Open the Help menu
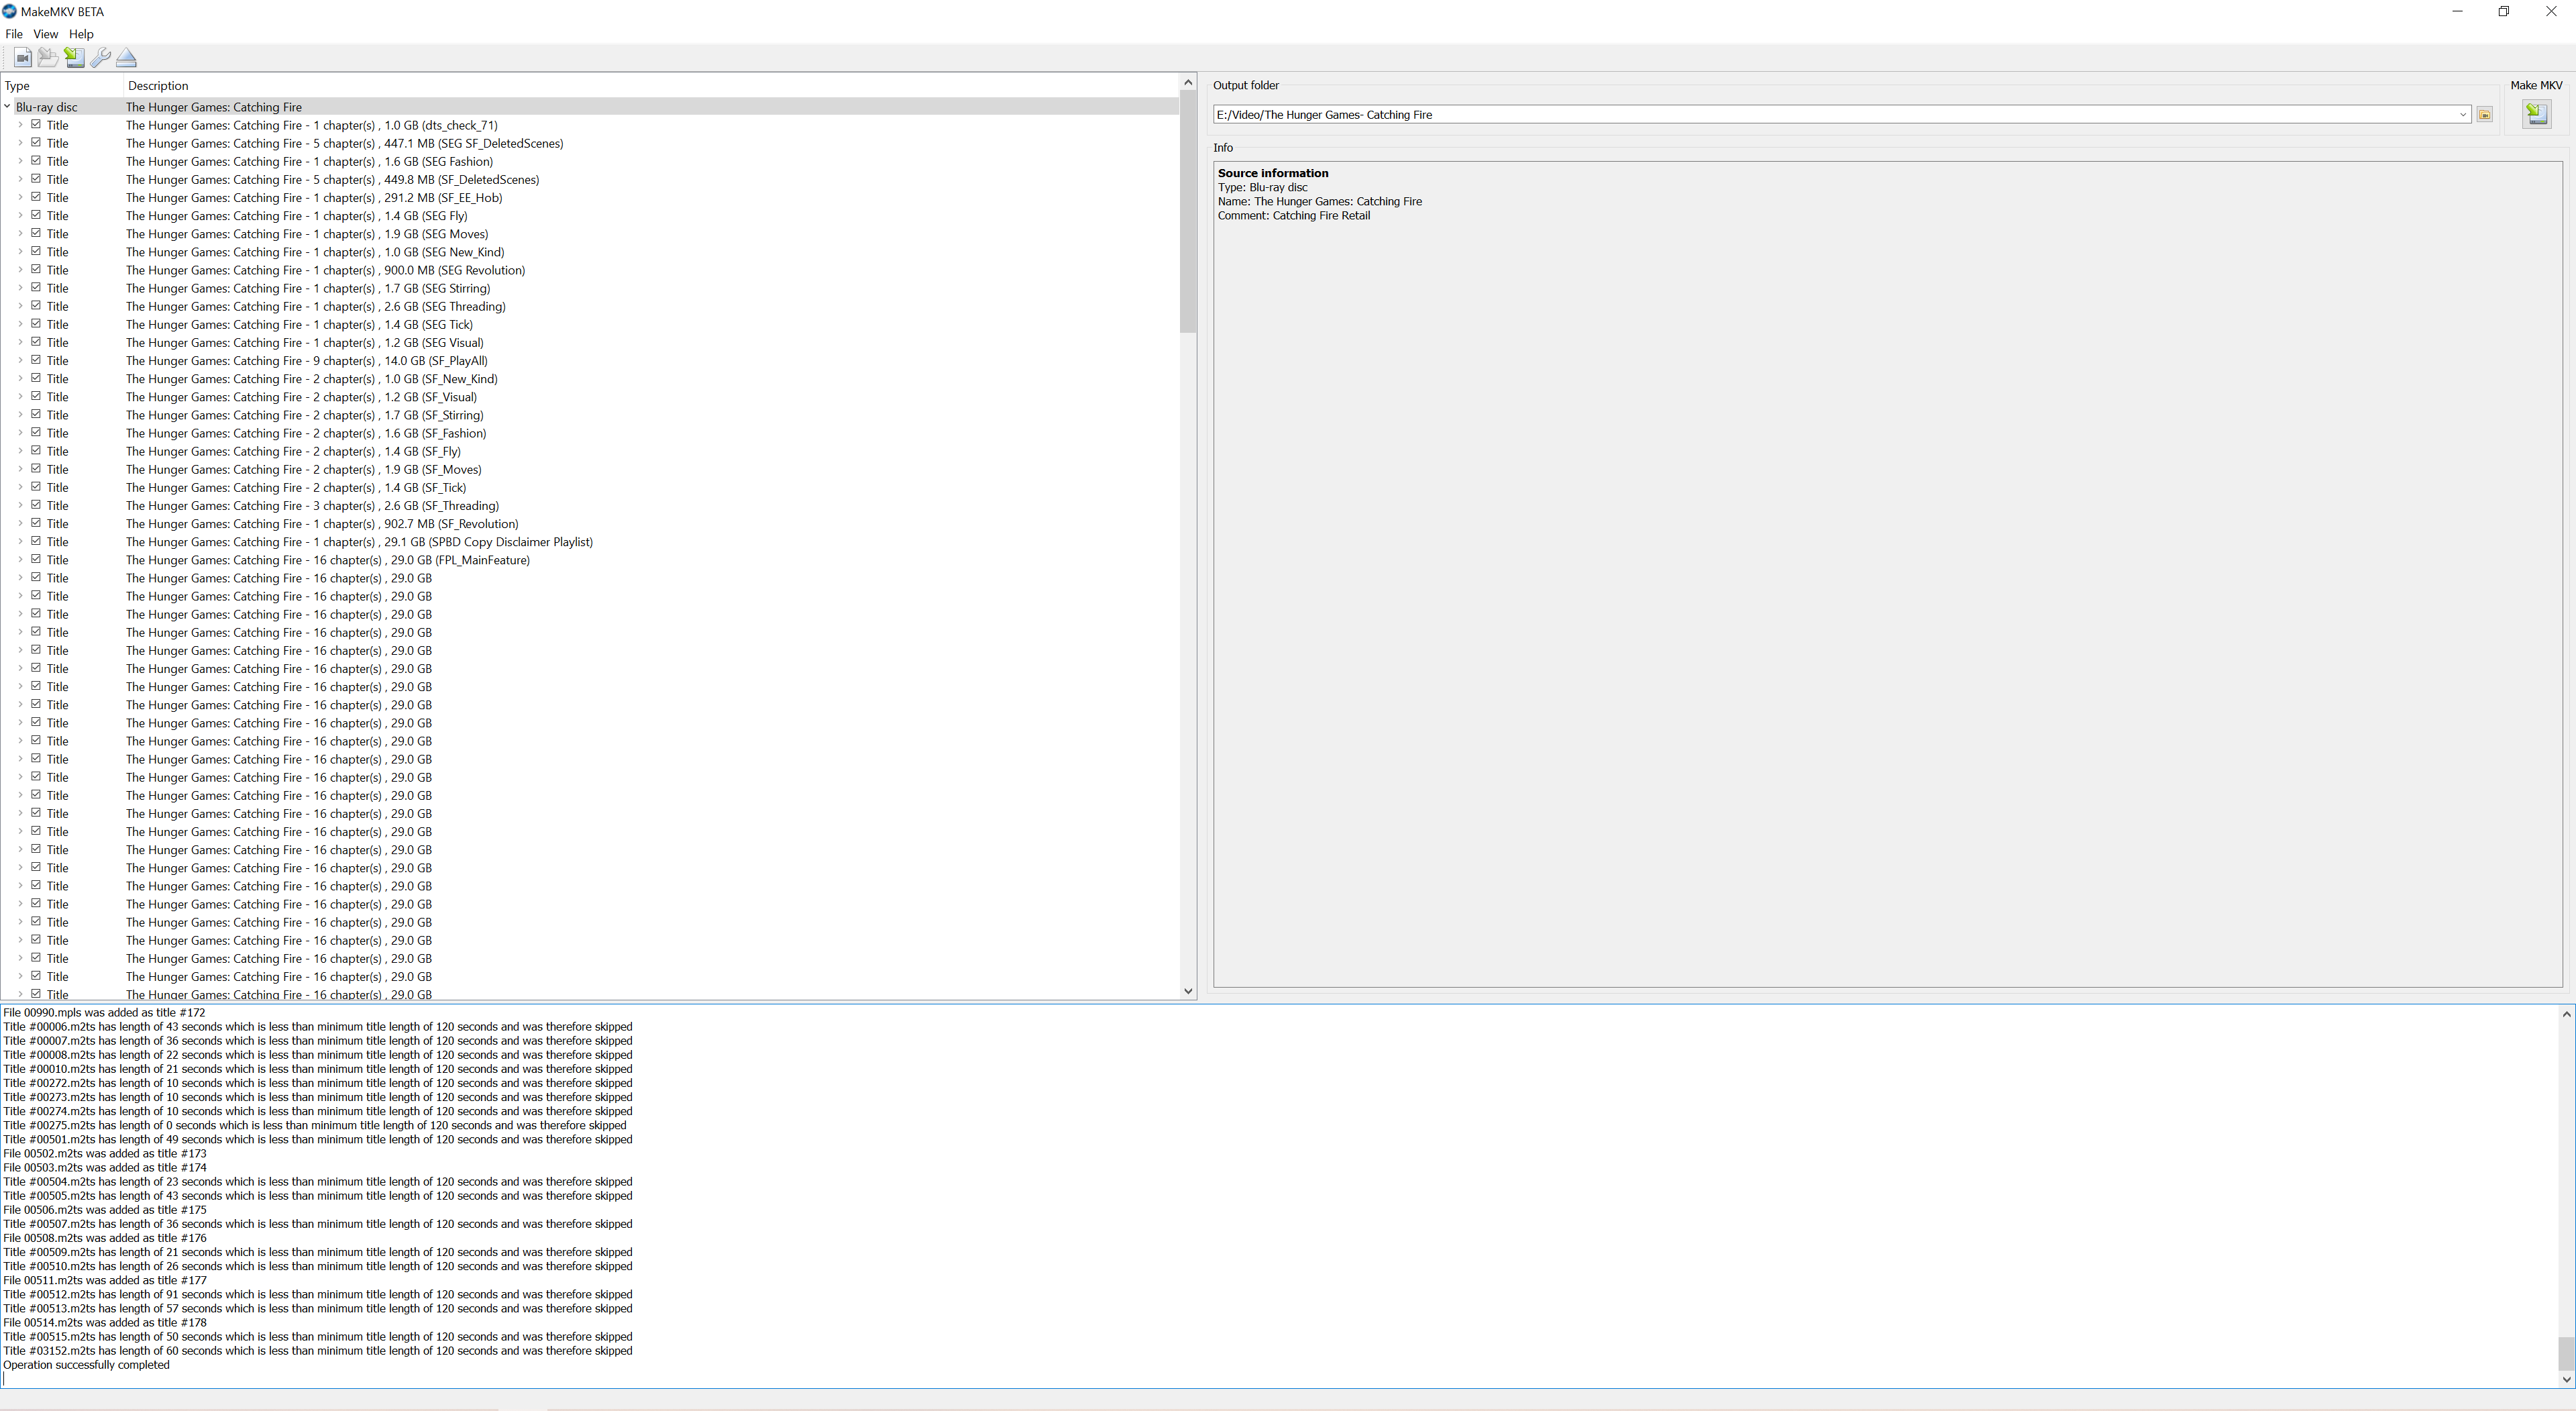 [x=81, y=34]
